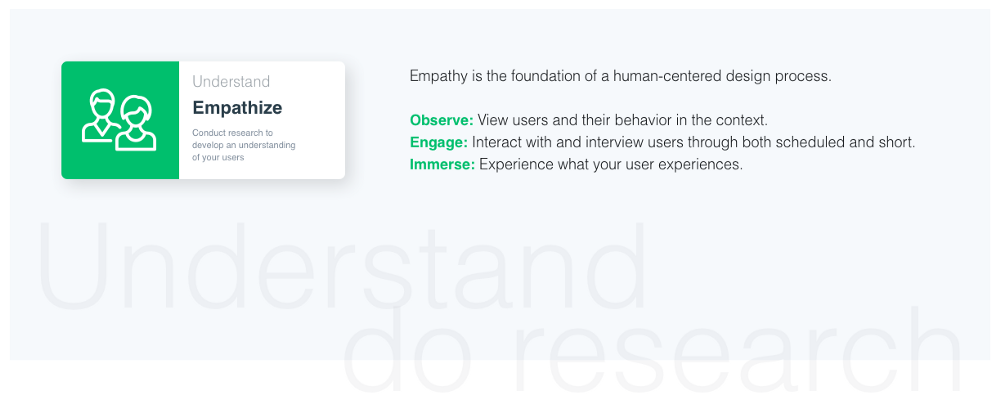The height and width of the screenshot is (417, 1000).
Task: Click the left person figure in icon
Action: (101, 115)
